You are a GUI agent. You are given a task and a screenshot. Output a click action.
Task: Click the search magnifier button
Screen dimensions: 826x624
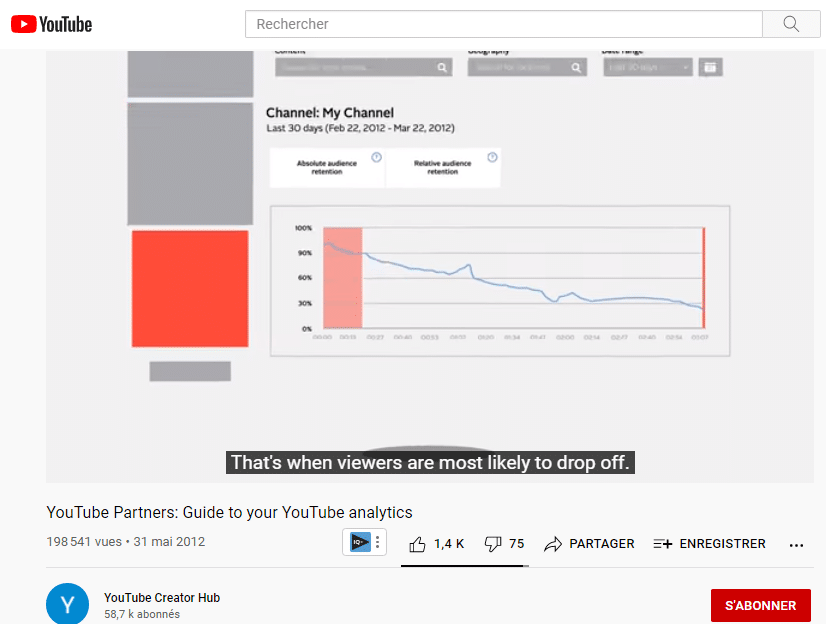pyautogui.click(x=791, y=24)
